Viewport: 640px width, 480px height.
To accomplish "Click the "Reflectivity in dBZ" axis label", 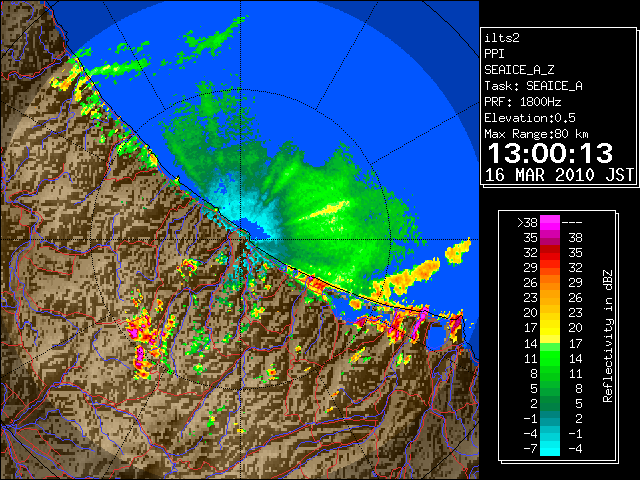I will [x=608, y=336].
